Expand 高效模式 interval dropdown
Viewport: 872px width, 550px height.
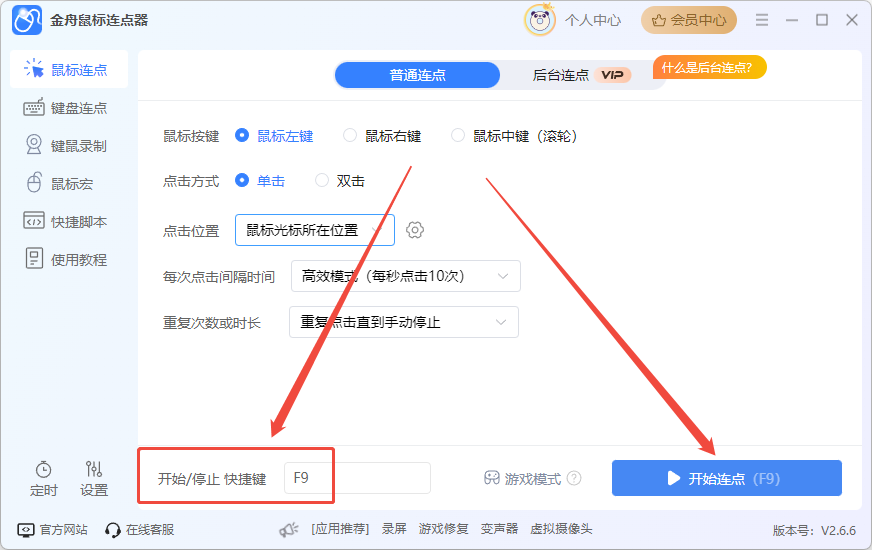tap(406, 276)
